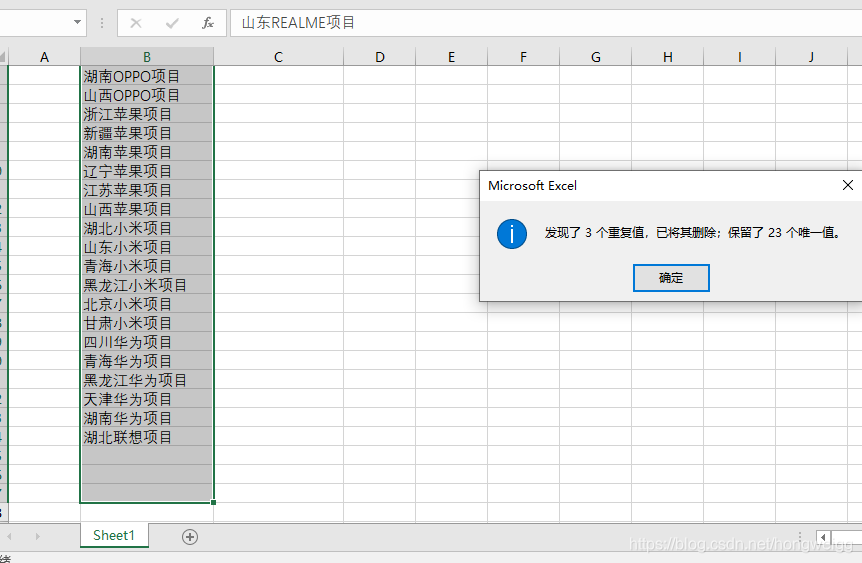Confirm the formula bar entry

tap(172, 23)
